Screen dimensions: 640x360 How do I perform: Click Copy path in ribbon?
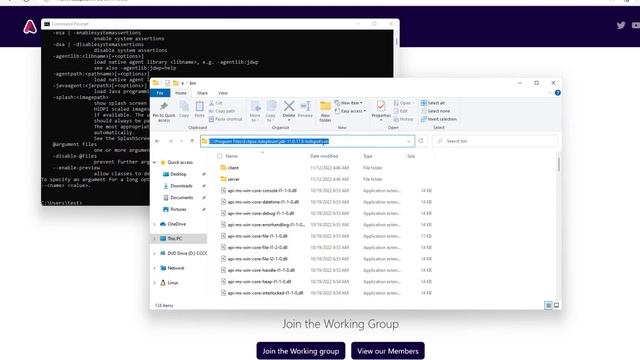pos(222,111)
